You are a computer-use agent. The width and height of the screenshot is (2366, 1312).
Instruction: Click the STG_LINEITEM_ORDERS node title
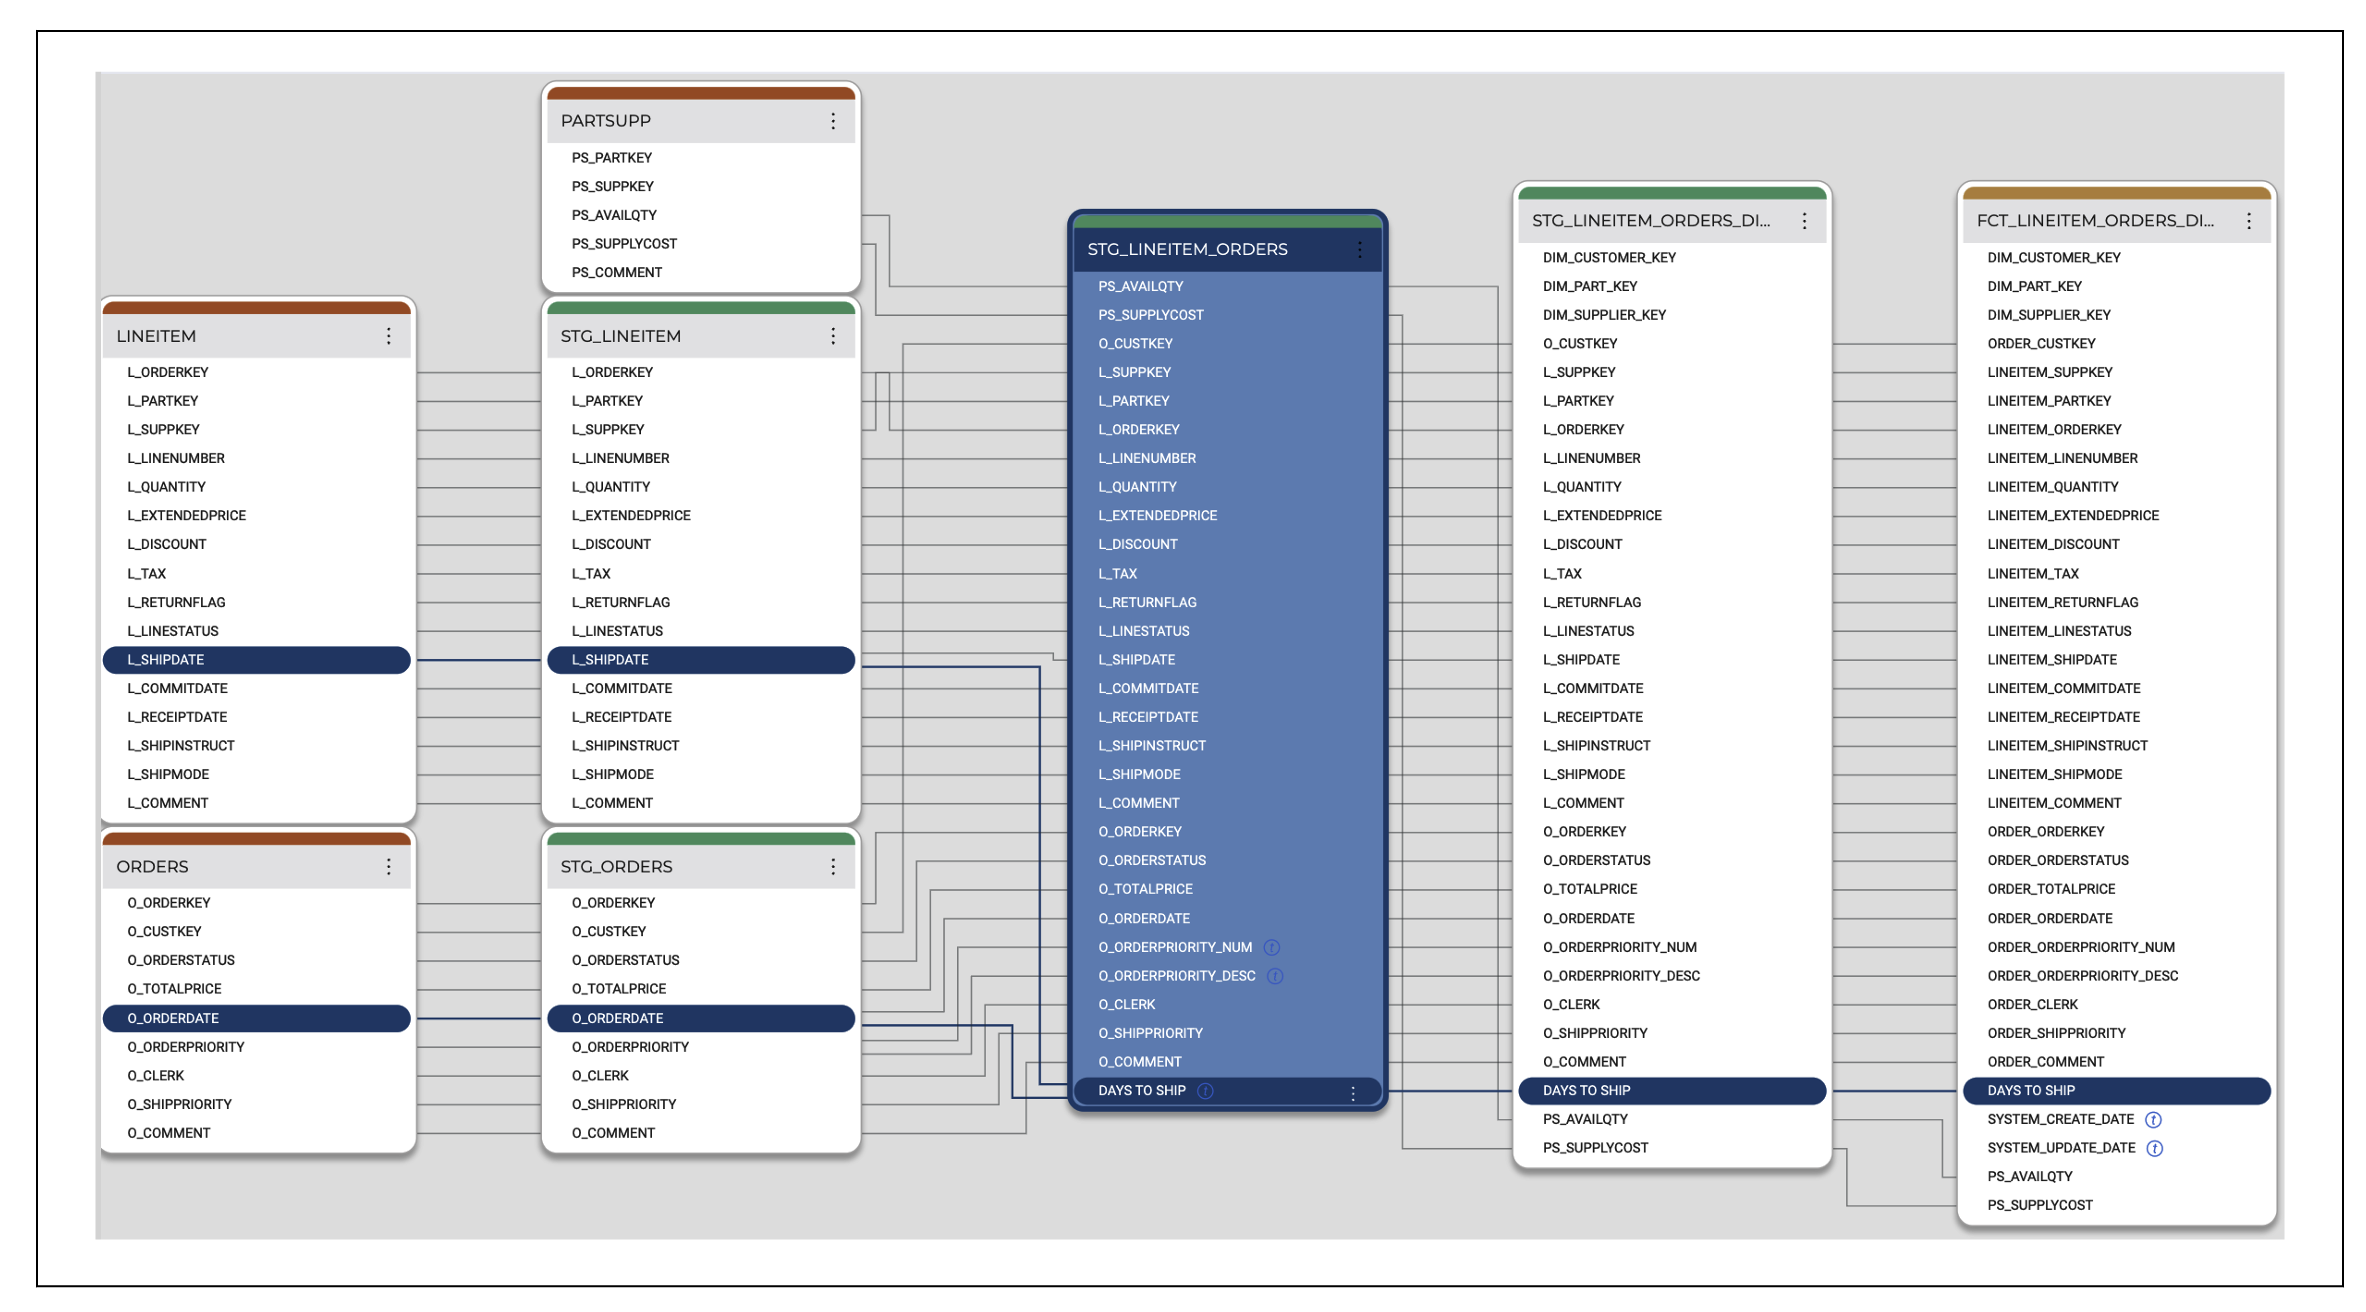[1187, 250]
